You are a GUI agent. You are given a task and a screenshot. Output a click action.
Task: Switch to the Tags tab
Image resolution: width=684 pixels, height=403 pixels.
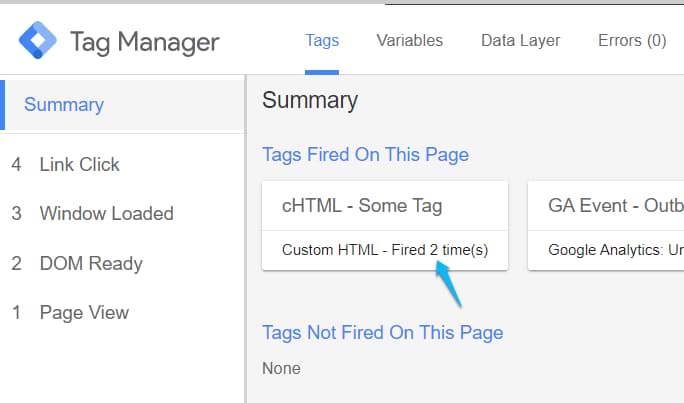point(322,41)
